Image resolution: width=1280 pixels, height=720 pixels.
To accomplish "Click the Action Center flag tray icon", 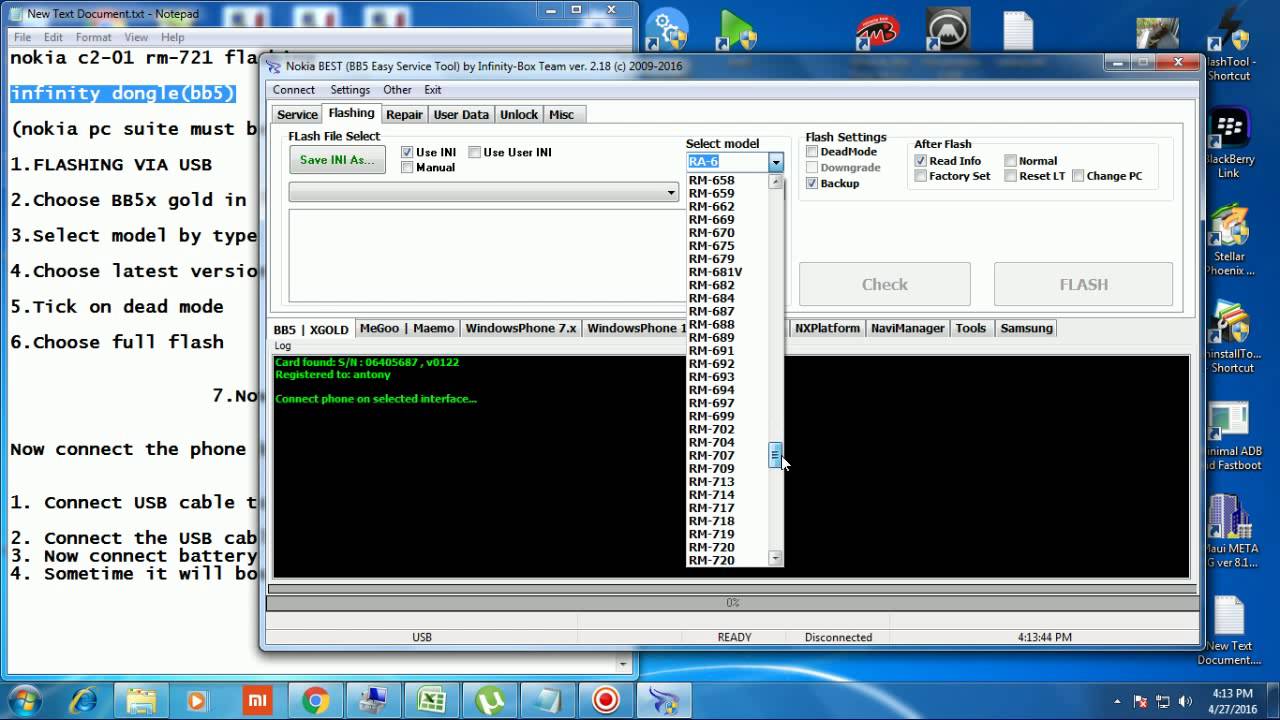I will [x=1140, y=701].
